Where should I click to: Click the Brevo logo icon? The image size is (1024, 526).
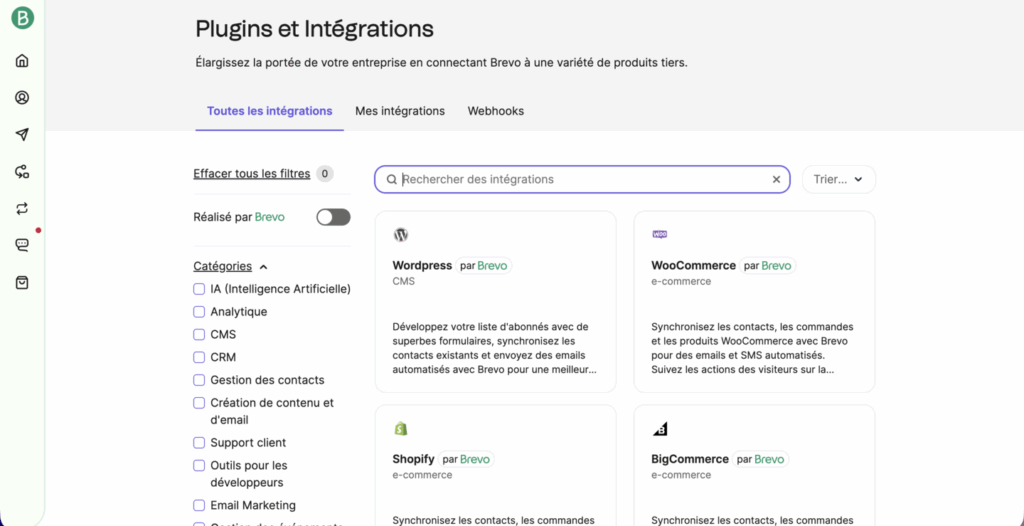click(22, 18)
